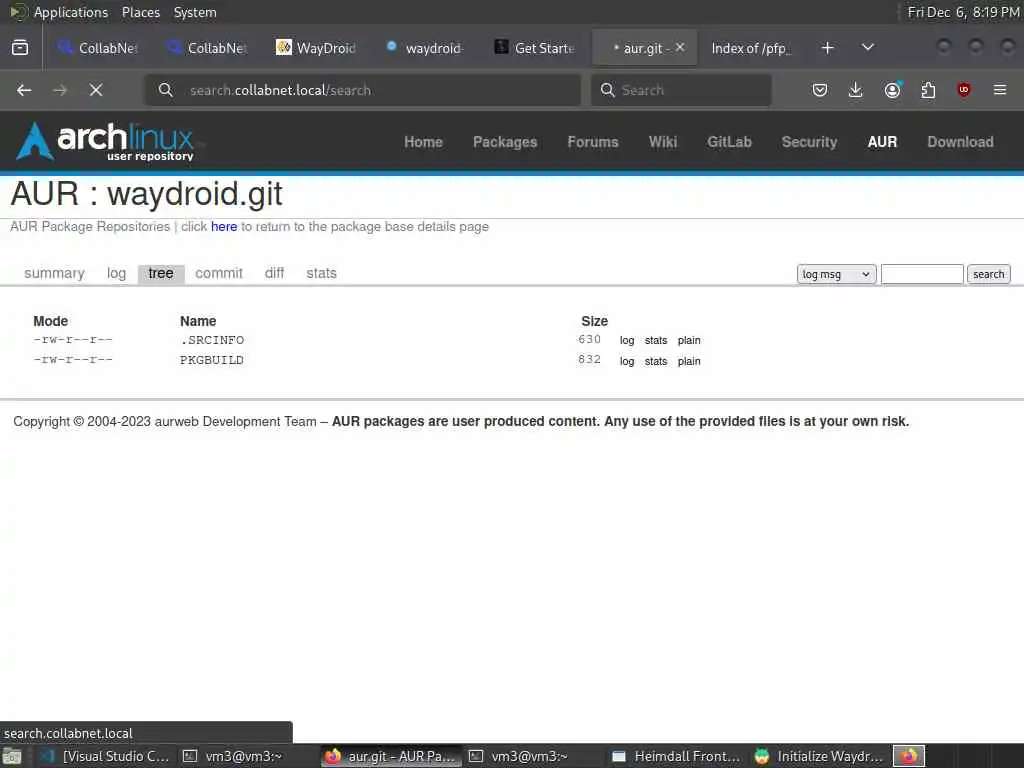This screenshot has height=768, width=1024.
Task: Open the log tab of the repo
Action: [116, 273]
